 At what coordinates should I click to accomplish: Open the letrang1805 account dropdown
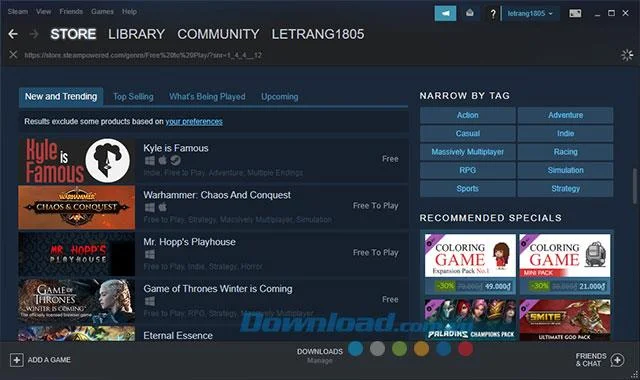(530, 13)
